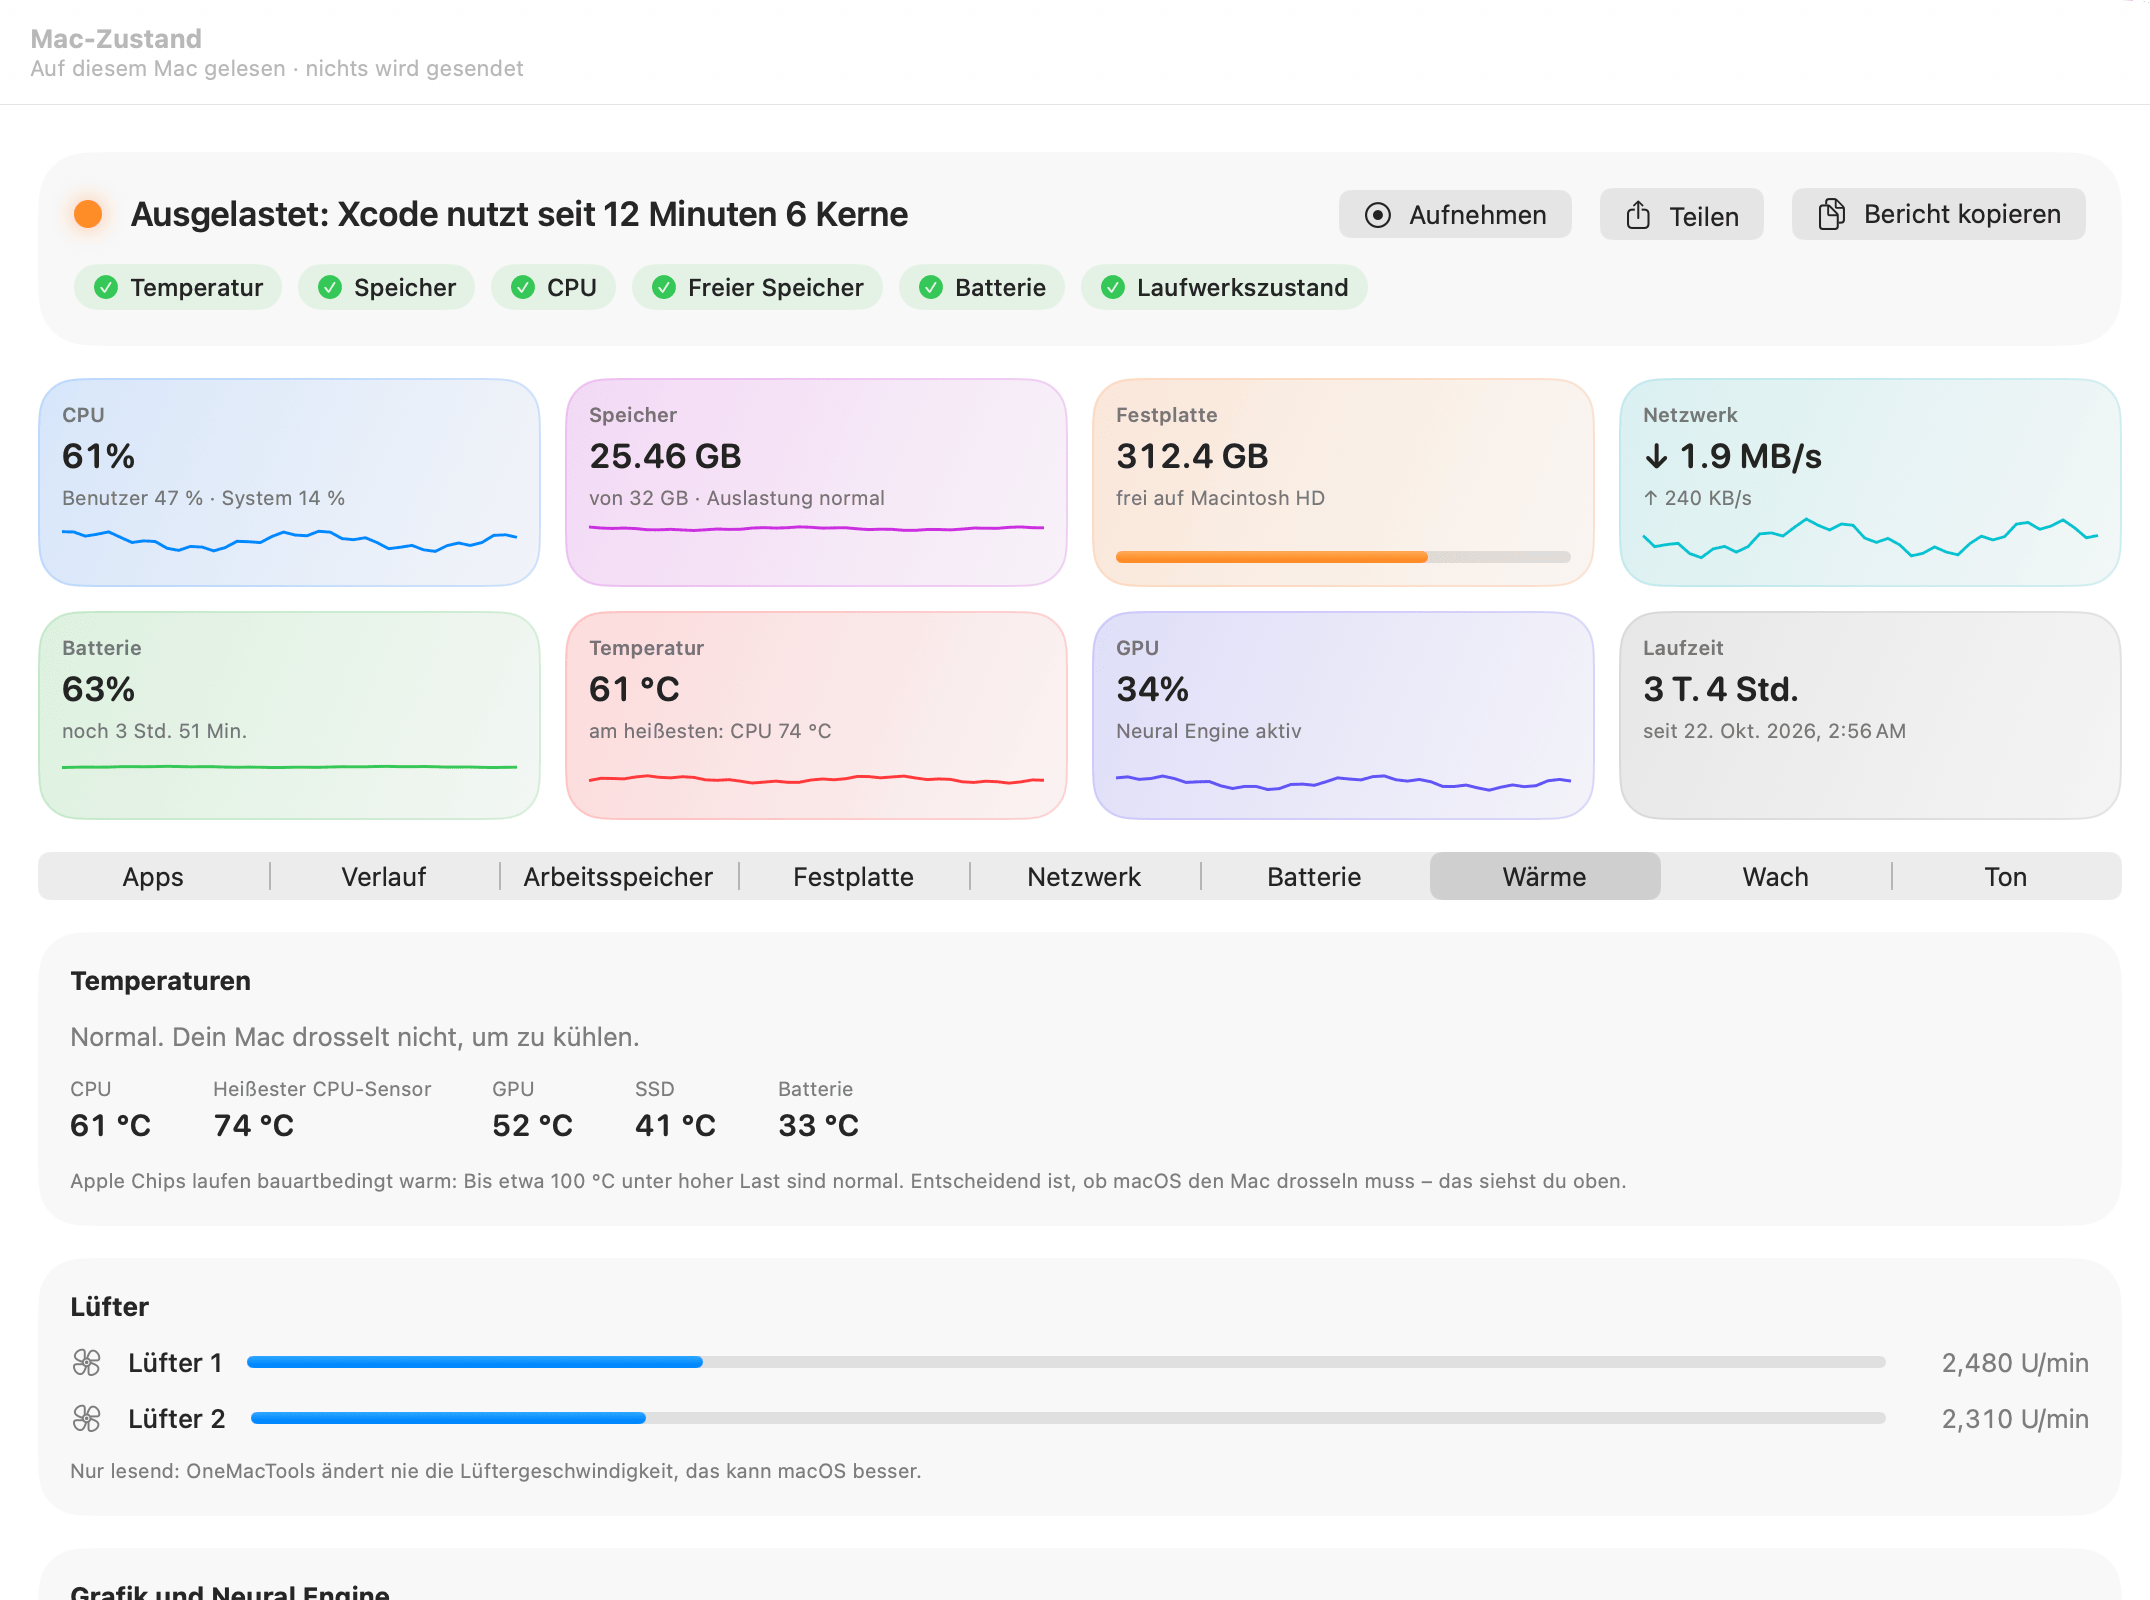Open the CPU 61% card
The height and width of the screenshot is (1600, 2150).
pyautogui.click(x=289, y=482)
